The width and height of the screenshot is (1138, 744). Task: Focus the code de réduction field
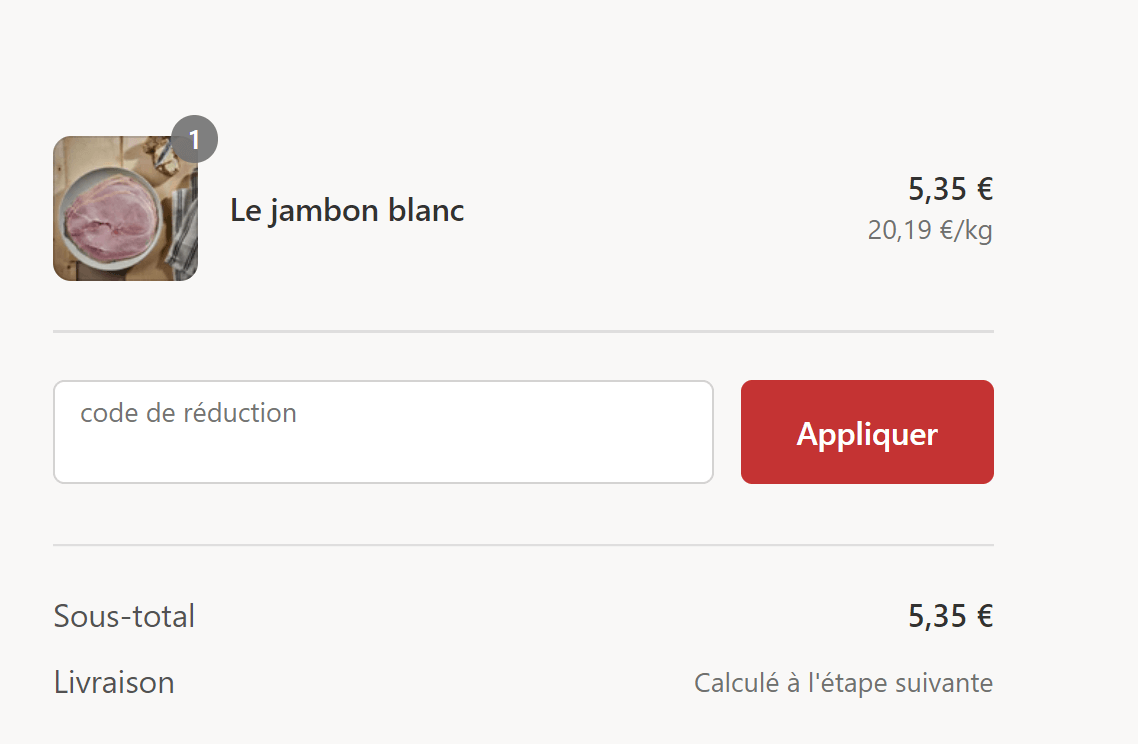click(383, 432)
